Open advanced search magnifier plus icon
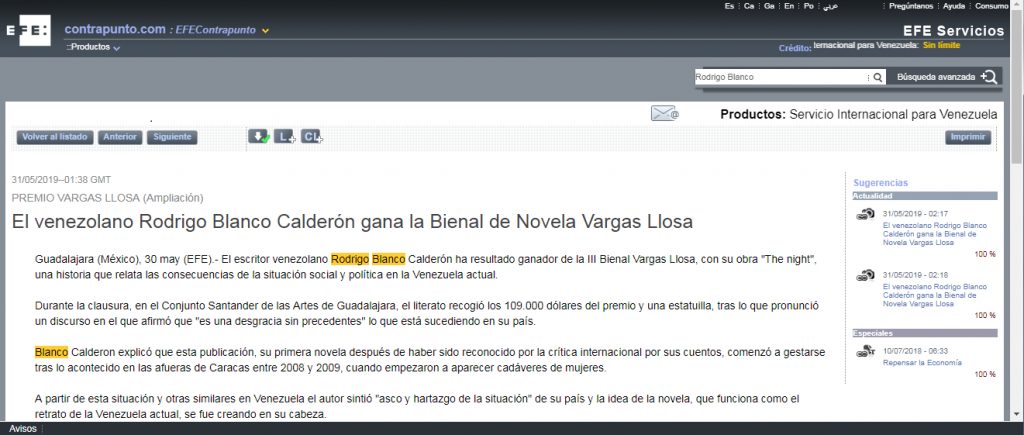This screenshot has height=435, width=1024. pyautogui.click(x=989, y=77)
